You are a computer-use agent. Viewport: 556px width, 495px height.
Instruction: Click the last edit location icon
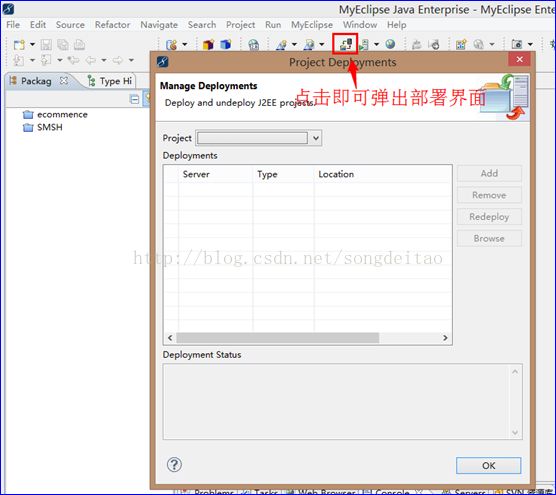pyautogui.click(x=73, y=60)
